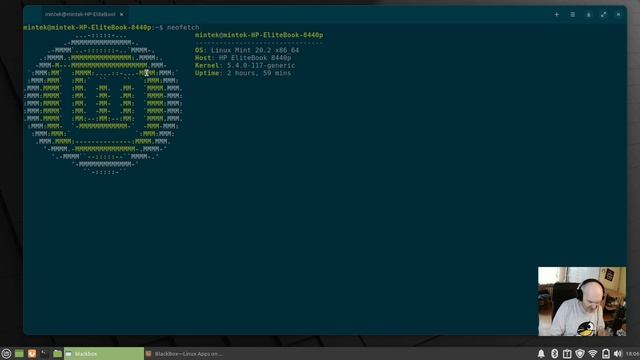This screenshot has height=360, width=640.
Task: Open the file manager folder icon
Action: click(x=58, y=353)
